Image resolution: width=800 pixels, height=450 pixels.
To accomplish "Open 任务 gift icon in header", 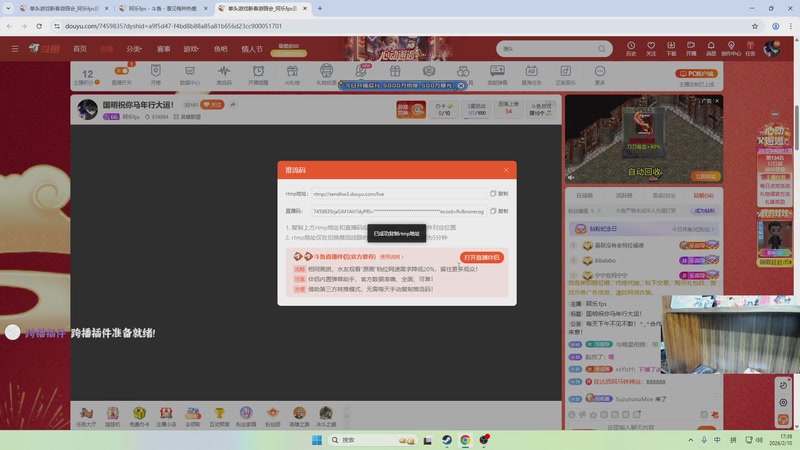I will click(750, 48).
